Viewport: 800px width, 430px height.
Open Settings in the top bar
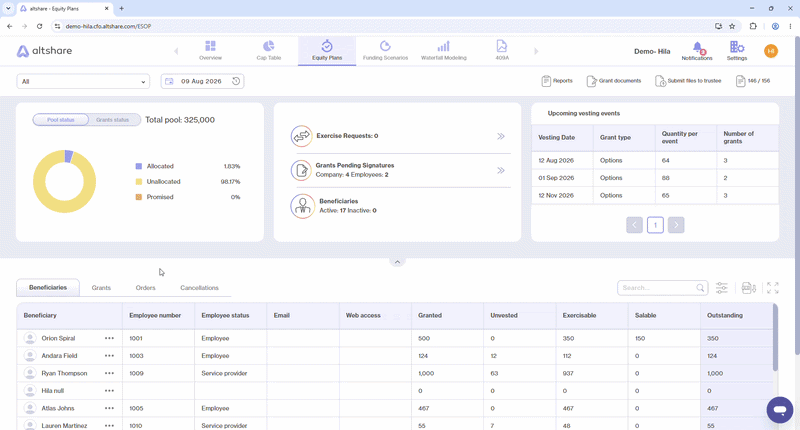pyautogui.click(x=737, y=51)
